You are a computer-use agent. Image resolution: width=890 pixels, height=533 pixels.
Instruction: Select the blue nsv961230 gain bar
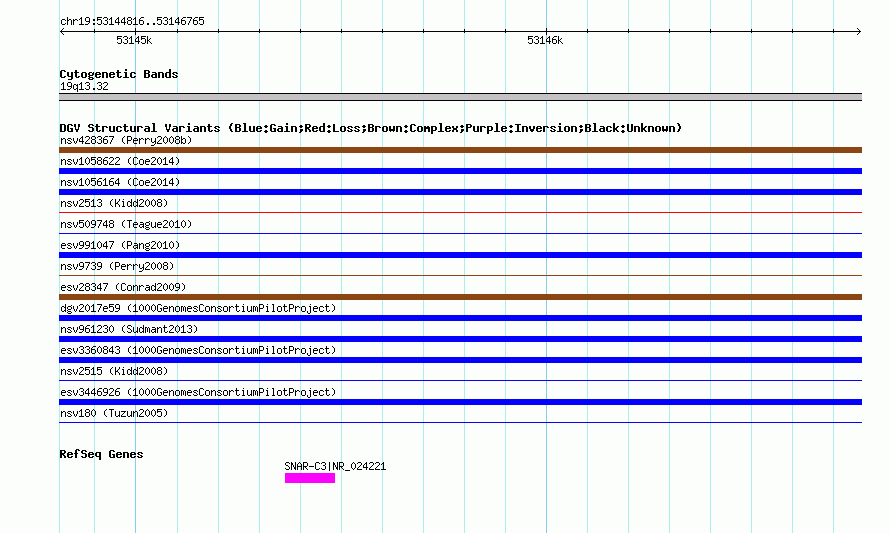pyautogui.click(x=460, y=339)
